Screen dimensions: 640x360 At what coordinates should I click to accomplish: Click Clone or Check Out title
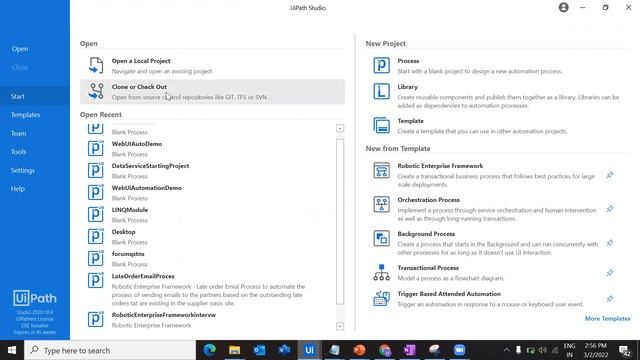coord(139,87)
